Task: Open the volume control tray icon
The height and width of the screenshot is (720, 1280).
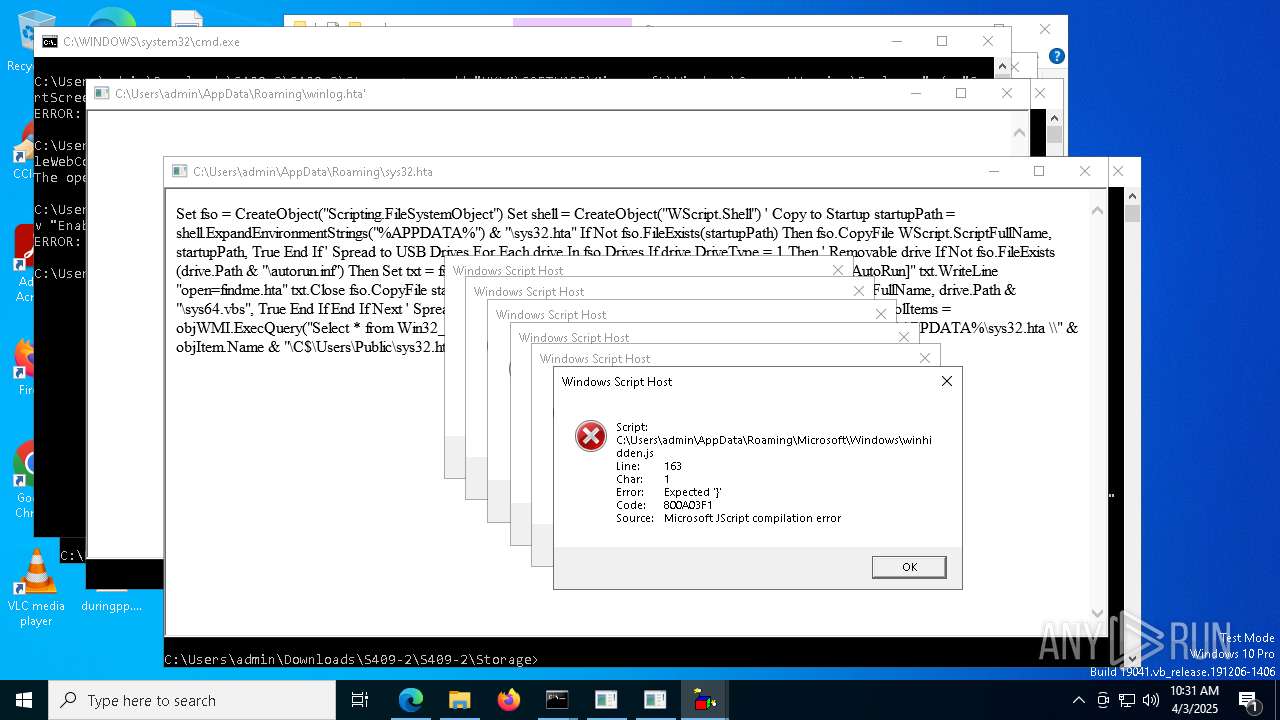Action: point(1151,700)
